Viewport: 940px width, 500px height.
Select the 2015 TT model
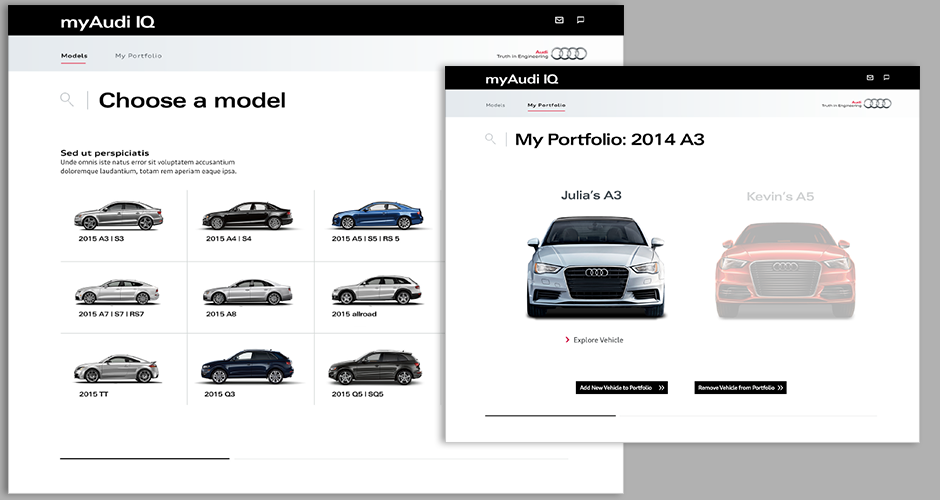pos(117,369)
